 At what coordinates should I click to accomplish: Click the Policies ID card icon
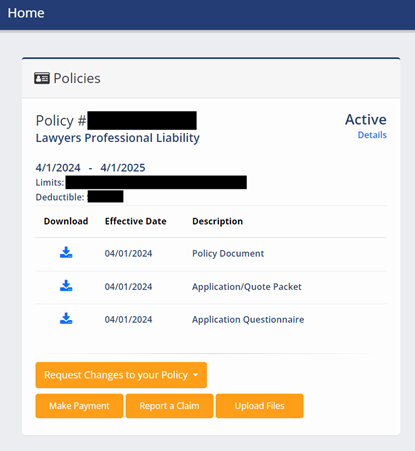point(42,78)
